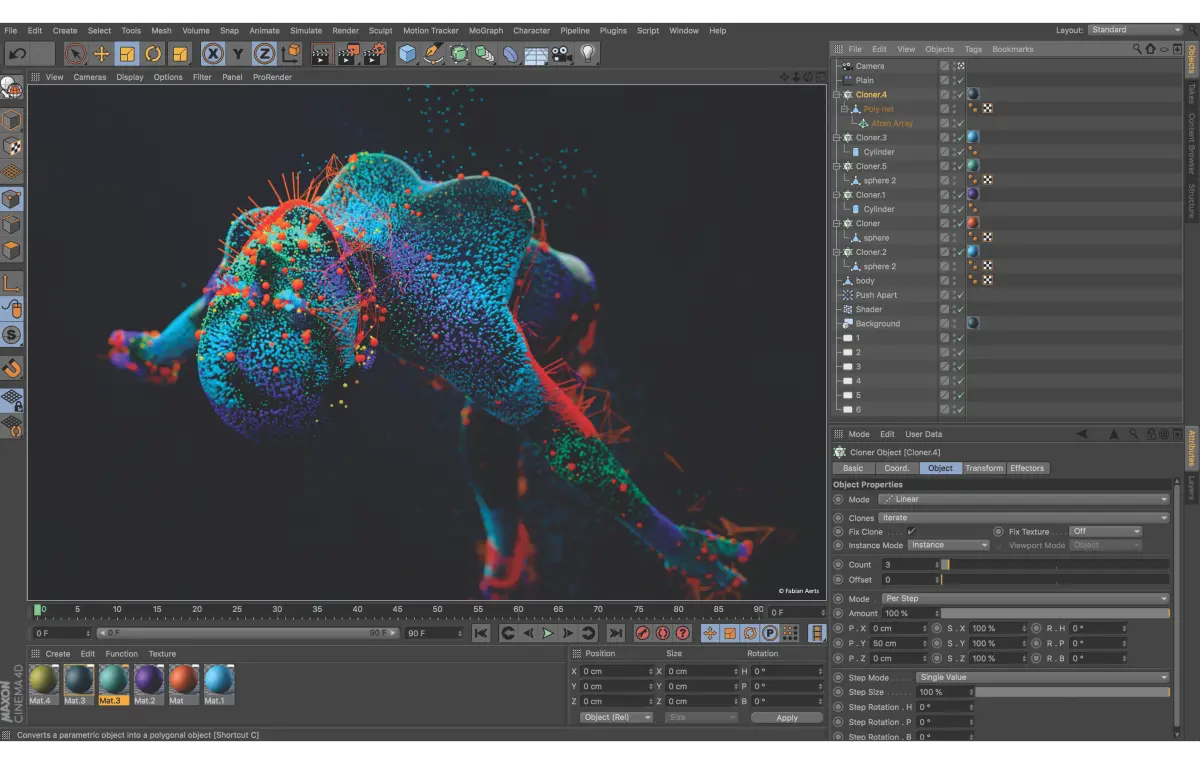Viewport: 1200px width, 764px height.
Task: Open the Object (Rel) coordinate dropdown
Action: [x=617, y=718]
